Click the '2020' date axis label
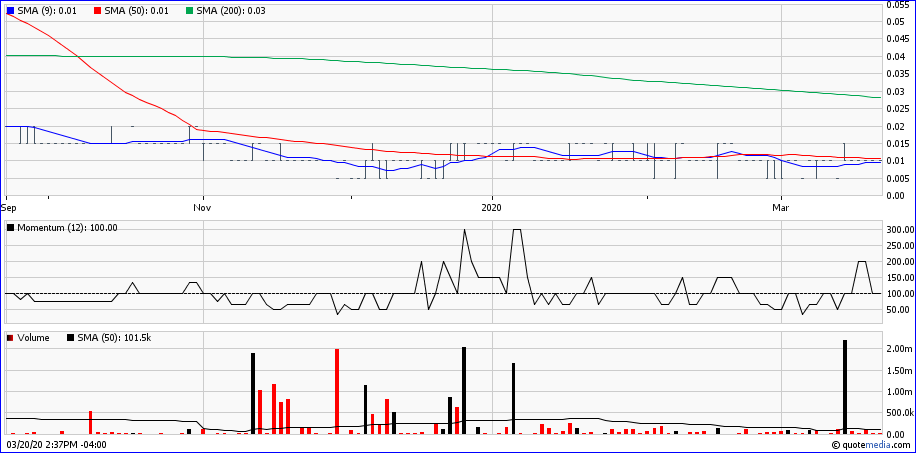The image size is (916, 453). tap(492, 208)
